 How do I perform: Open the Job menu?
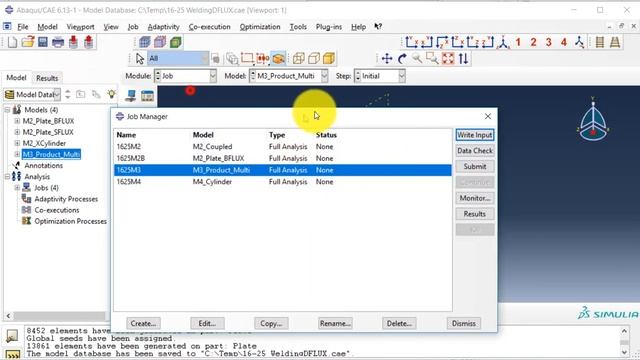coord(133,27)
